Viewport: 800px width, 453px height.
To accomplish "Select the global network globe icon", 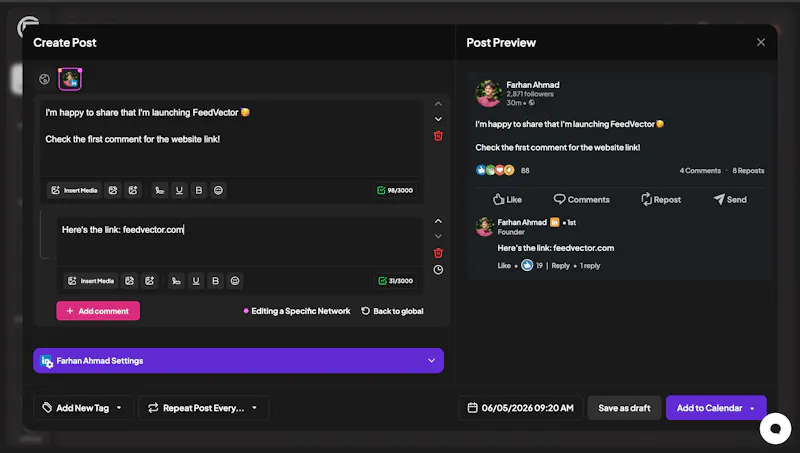I will [44, 79].
